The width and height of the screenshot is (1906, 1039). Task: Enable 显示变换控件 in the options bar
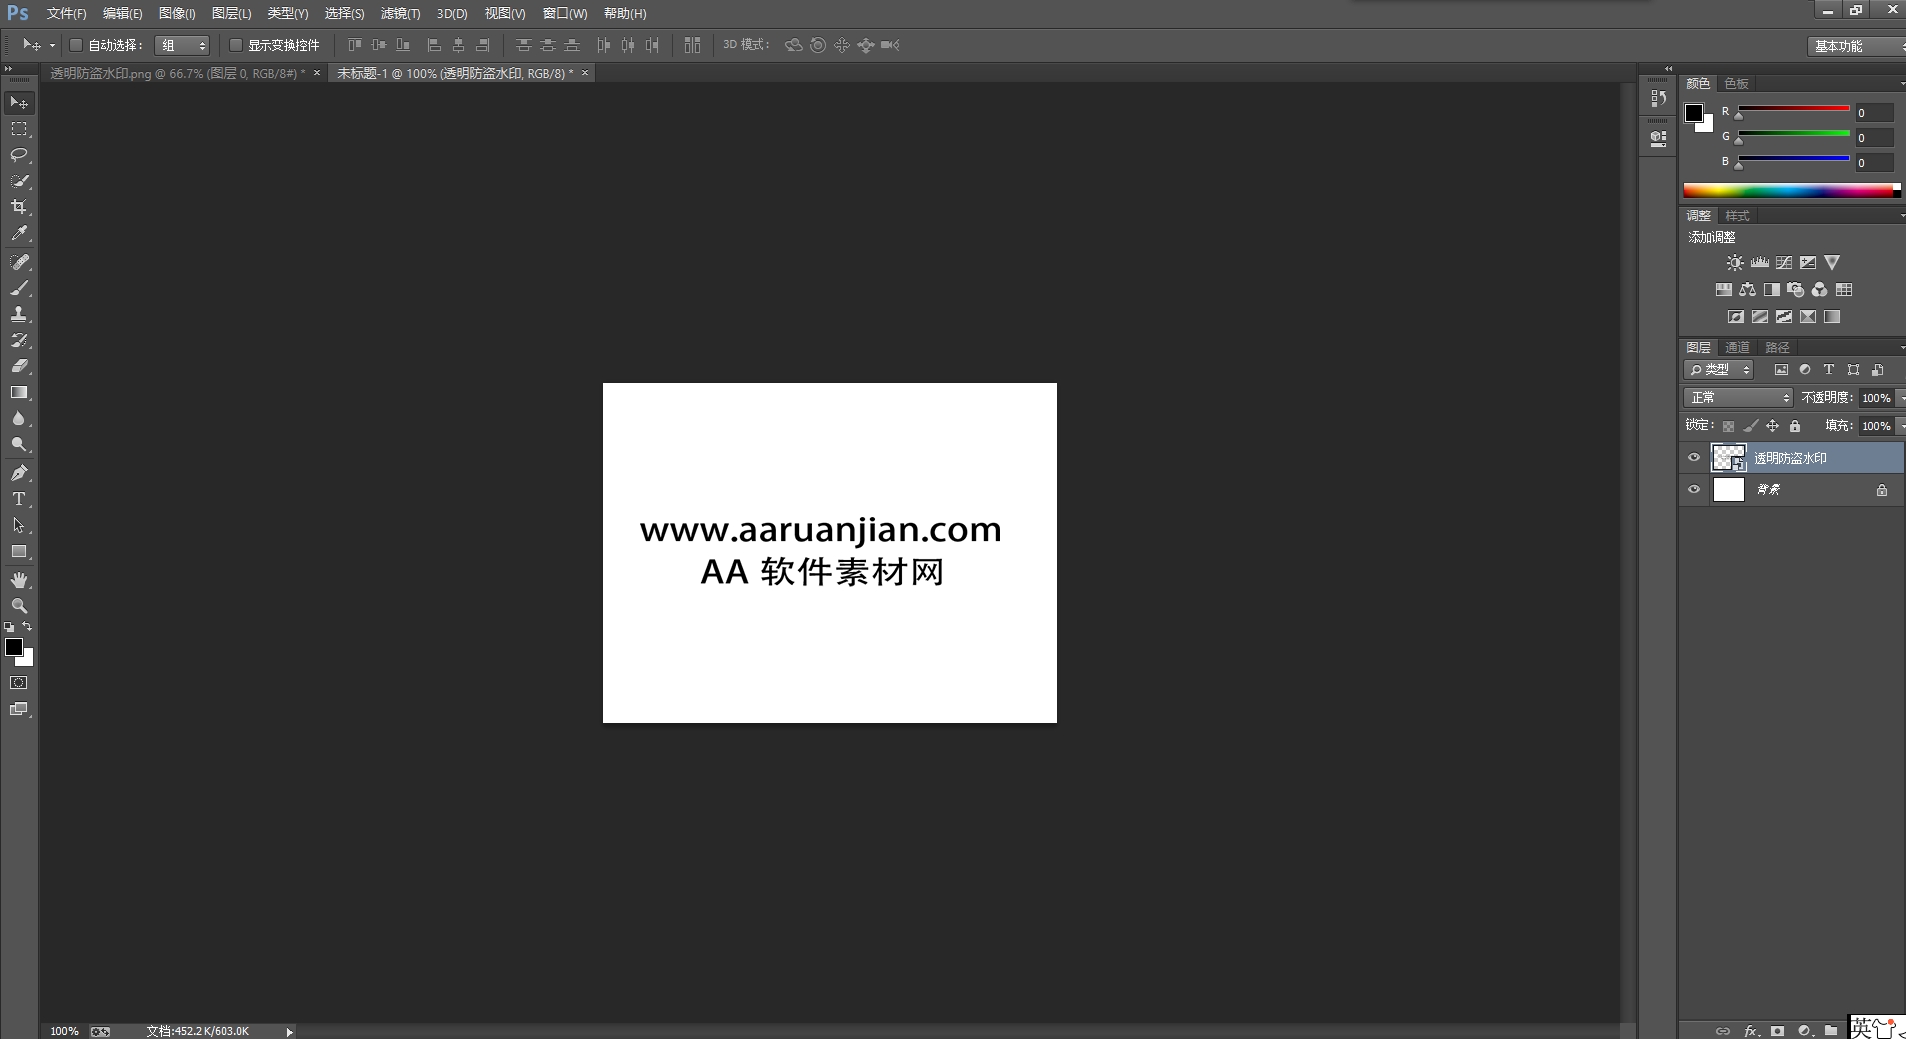[x=236, y=45]
